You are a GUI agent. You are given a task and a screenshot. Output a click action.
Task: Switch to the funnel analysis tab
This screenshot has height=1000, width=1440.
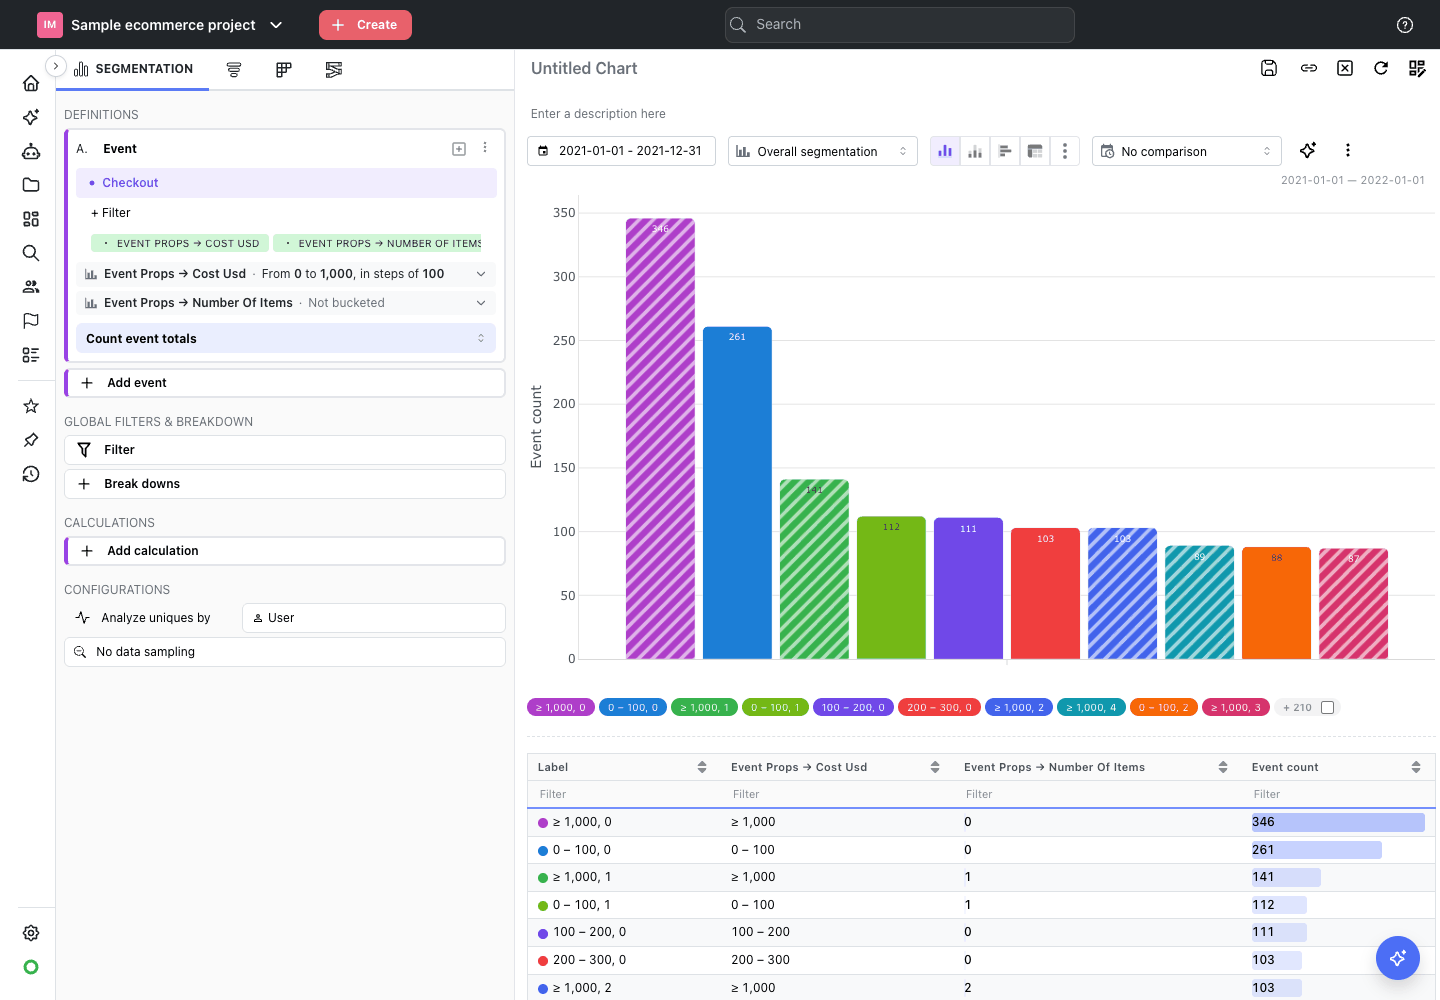pyautogui.click(x=234, y=69)
